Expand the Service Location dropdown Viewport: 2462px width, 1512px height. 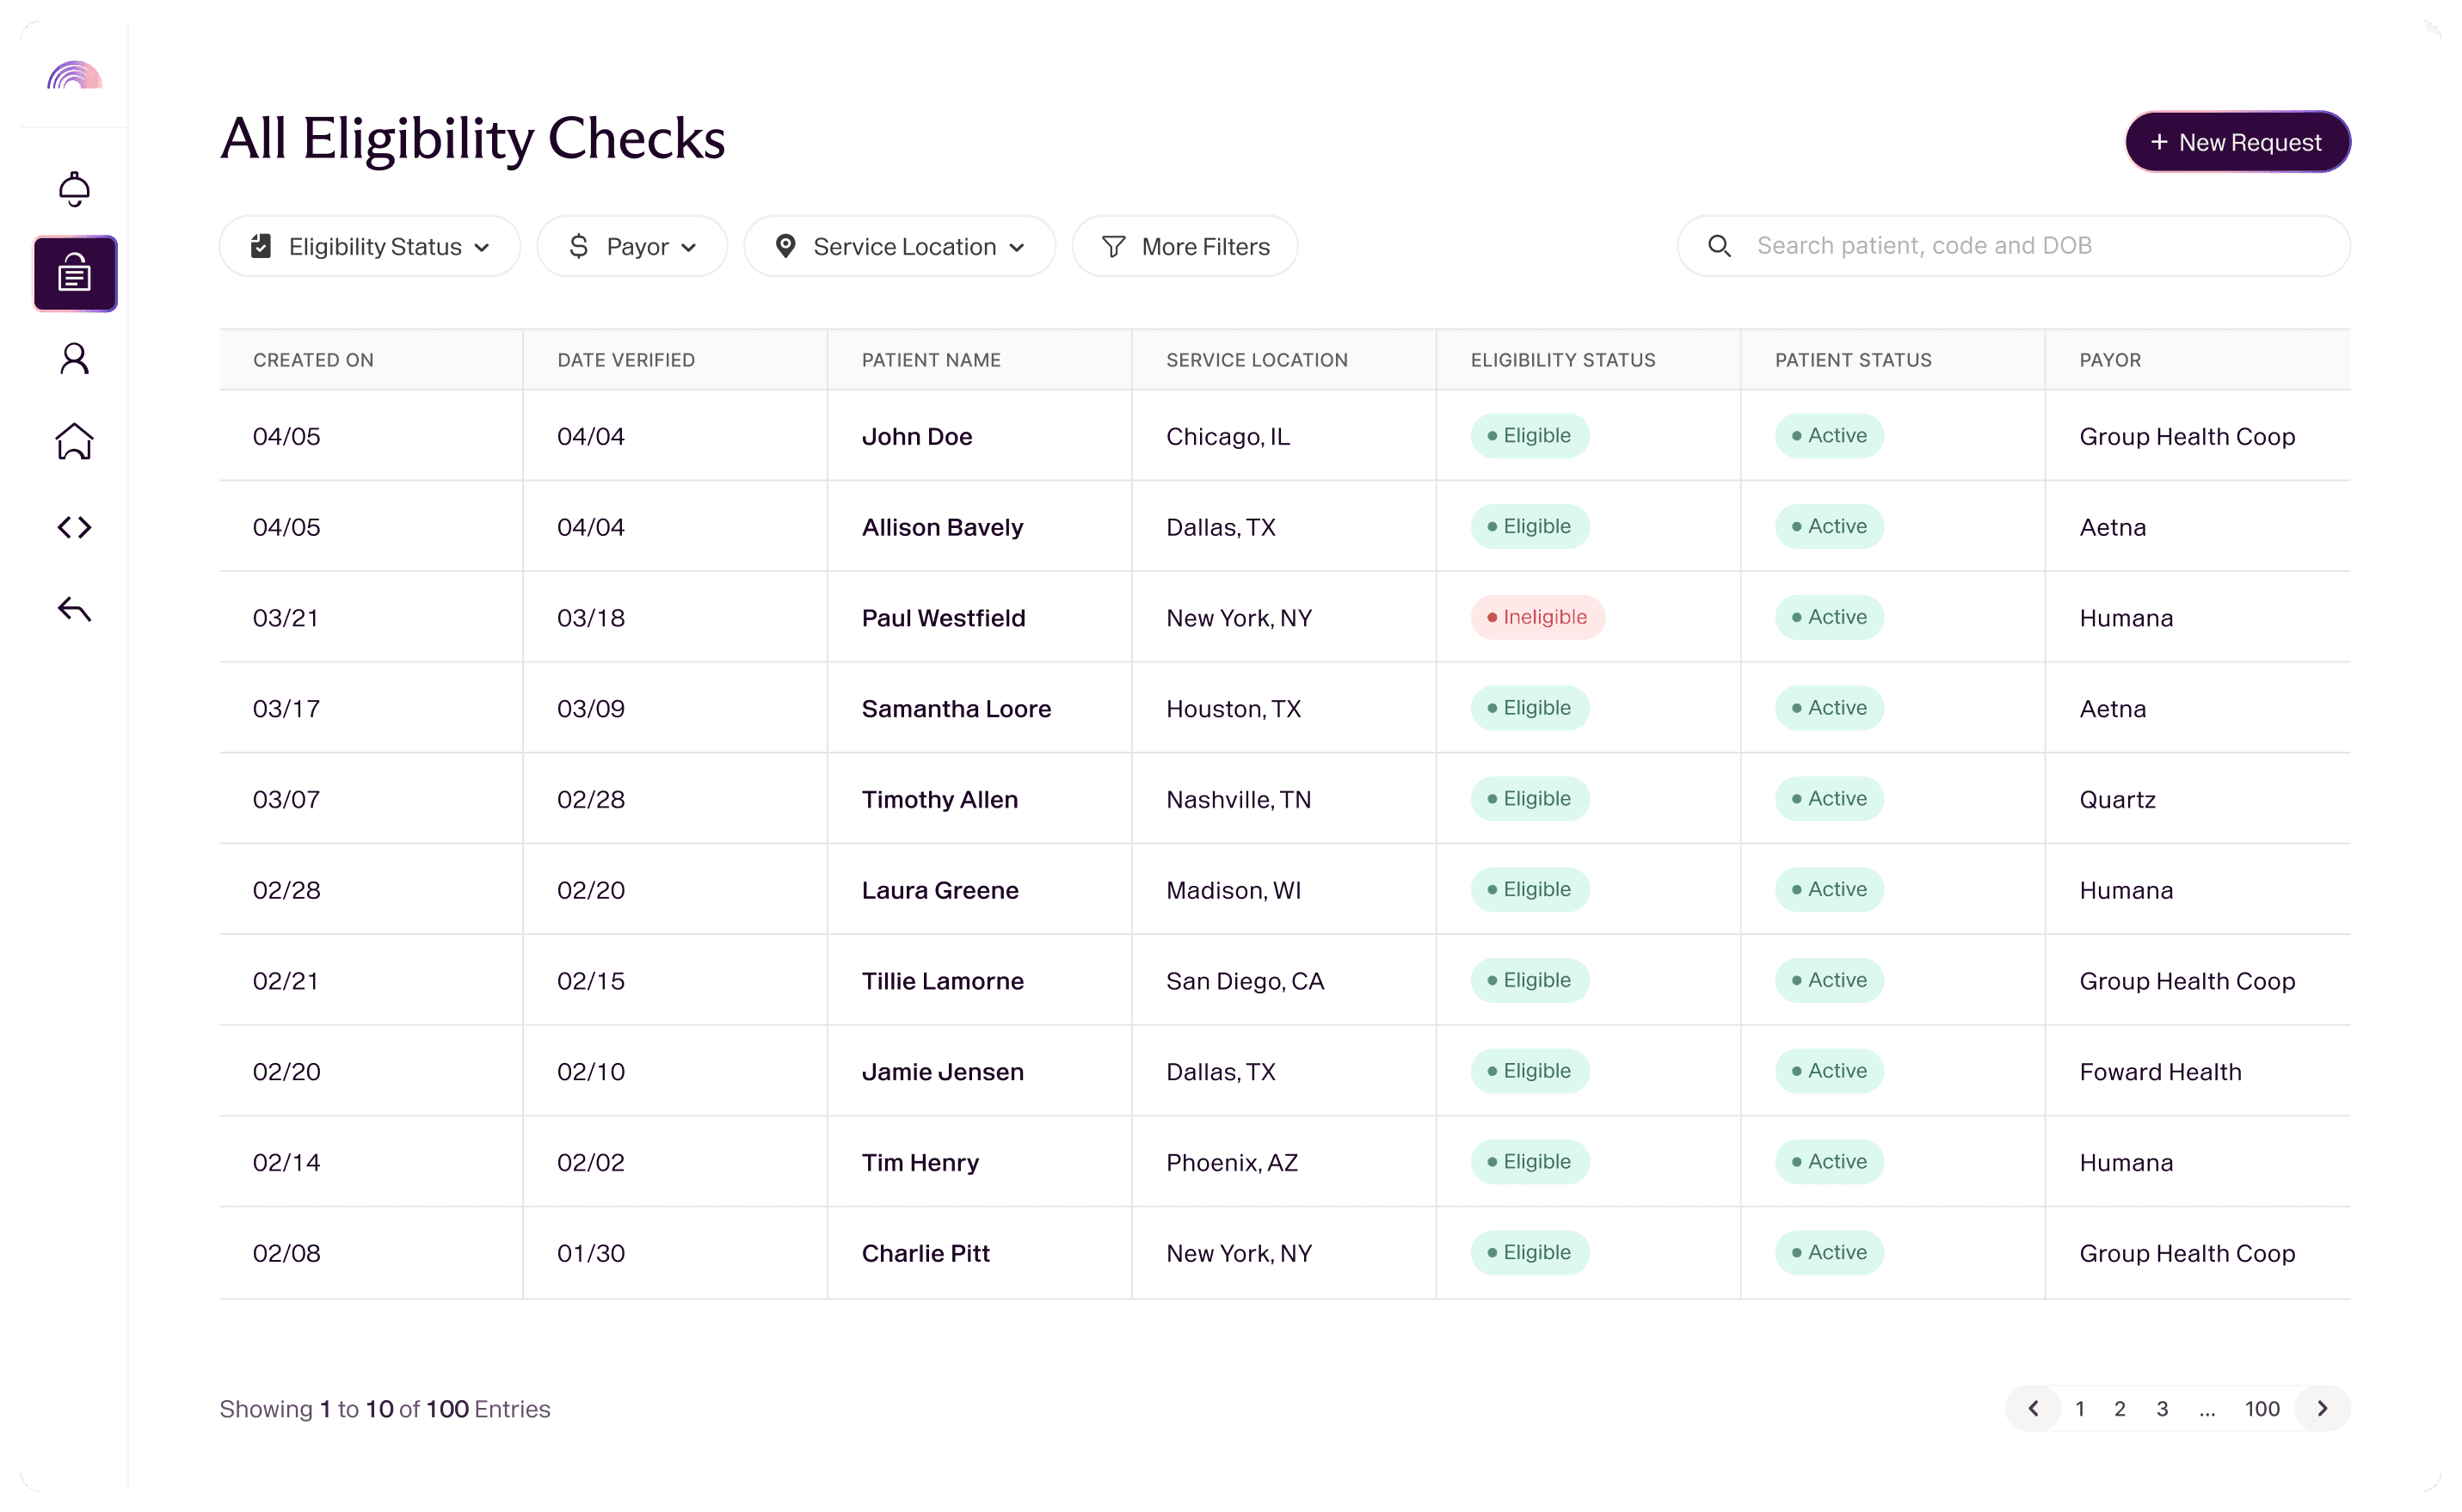(x=899, y=246)
